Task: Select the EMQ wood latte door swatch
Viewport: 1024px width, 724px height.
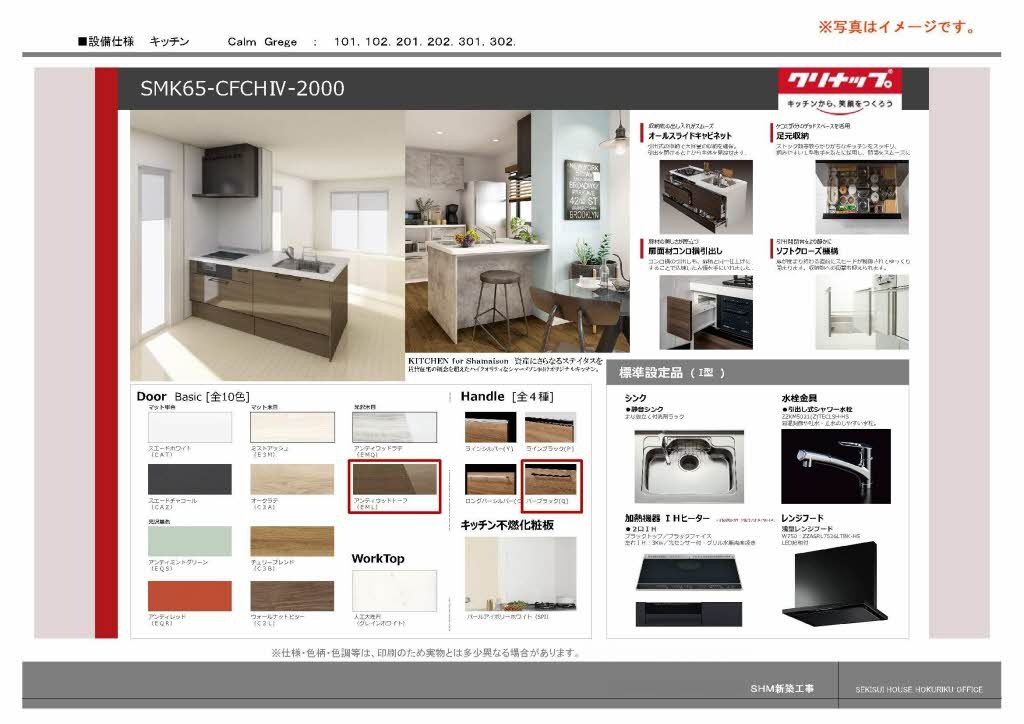Action: (394, 428)
